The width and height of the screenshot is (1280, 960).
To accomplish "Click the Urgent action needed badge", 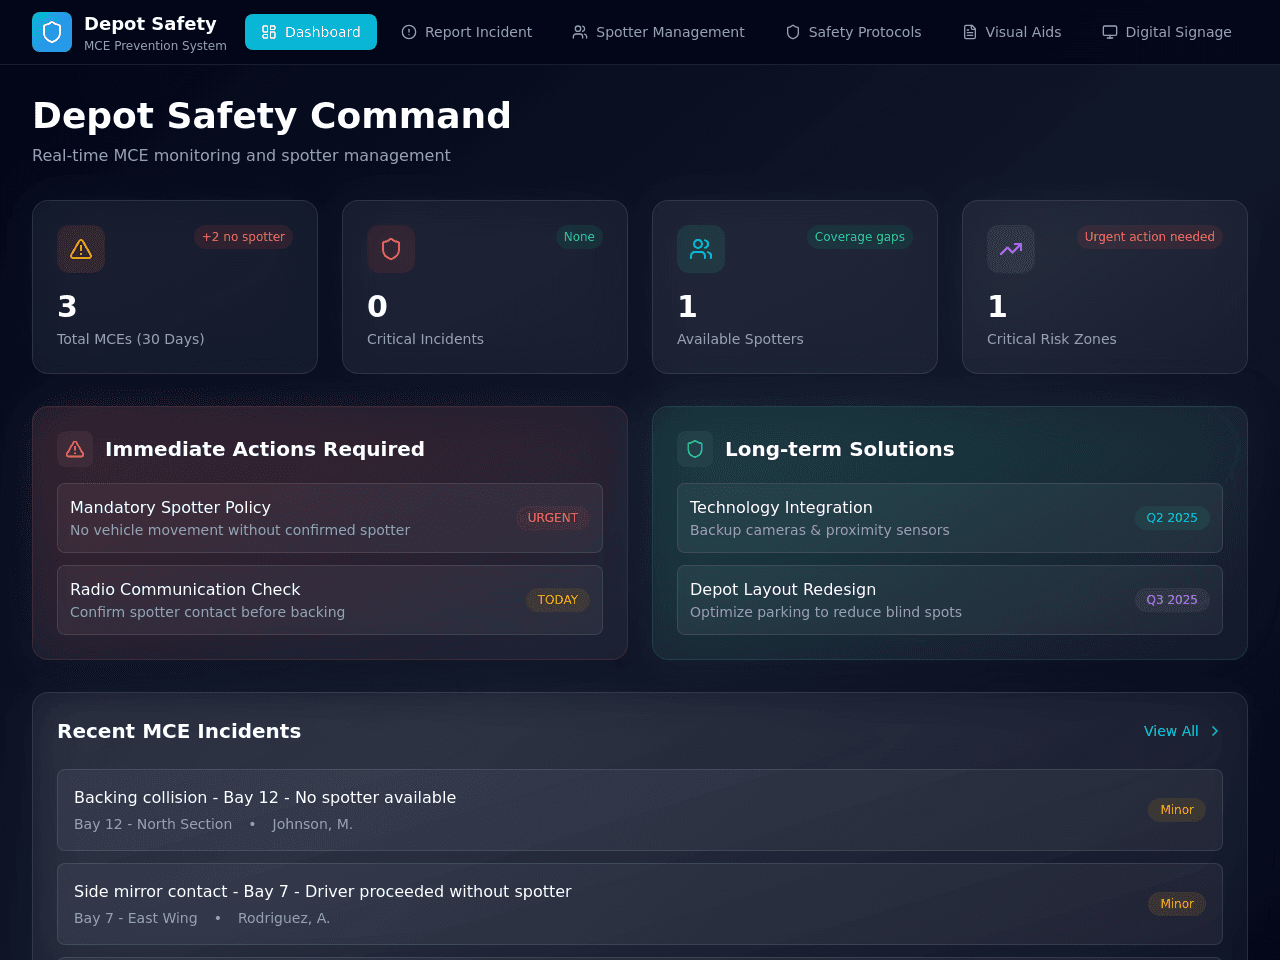I will click(x=1150, y=237).
